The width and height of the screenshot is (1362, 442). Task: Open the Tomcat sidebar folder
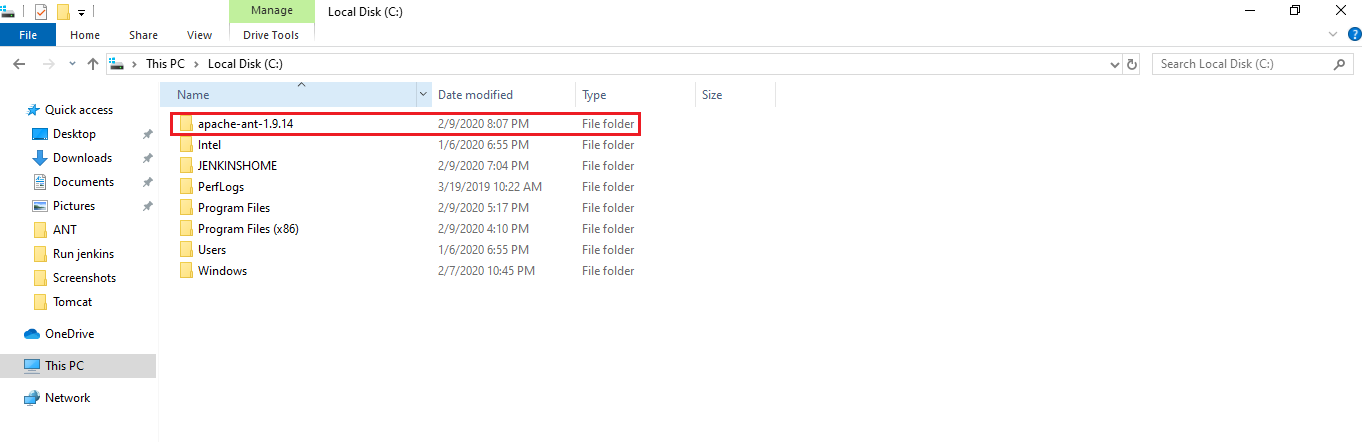[x=72, y=302]
